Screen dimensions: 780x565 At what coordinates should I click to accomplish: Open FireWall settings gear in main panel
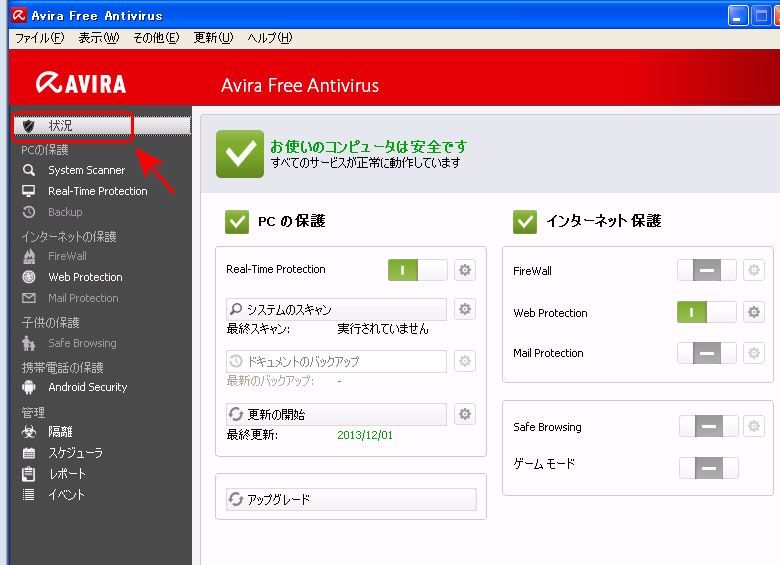click(754, 270)
